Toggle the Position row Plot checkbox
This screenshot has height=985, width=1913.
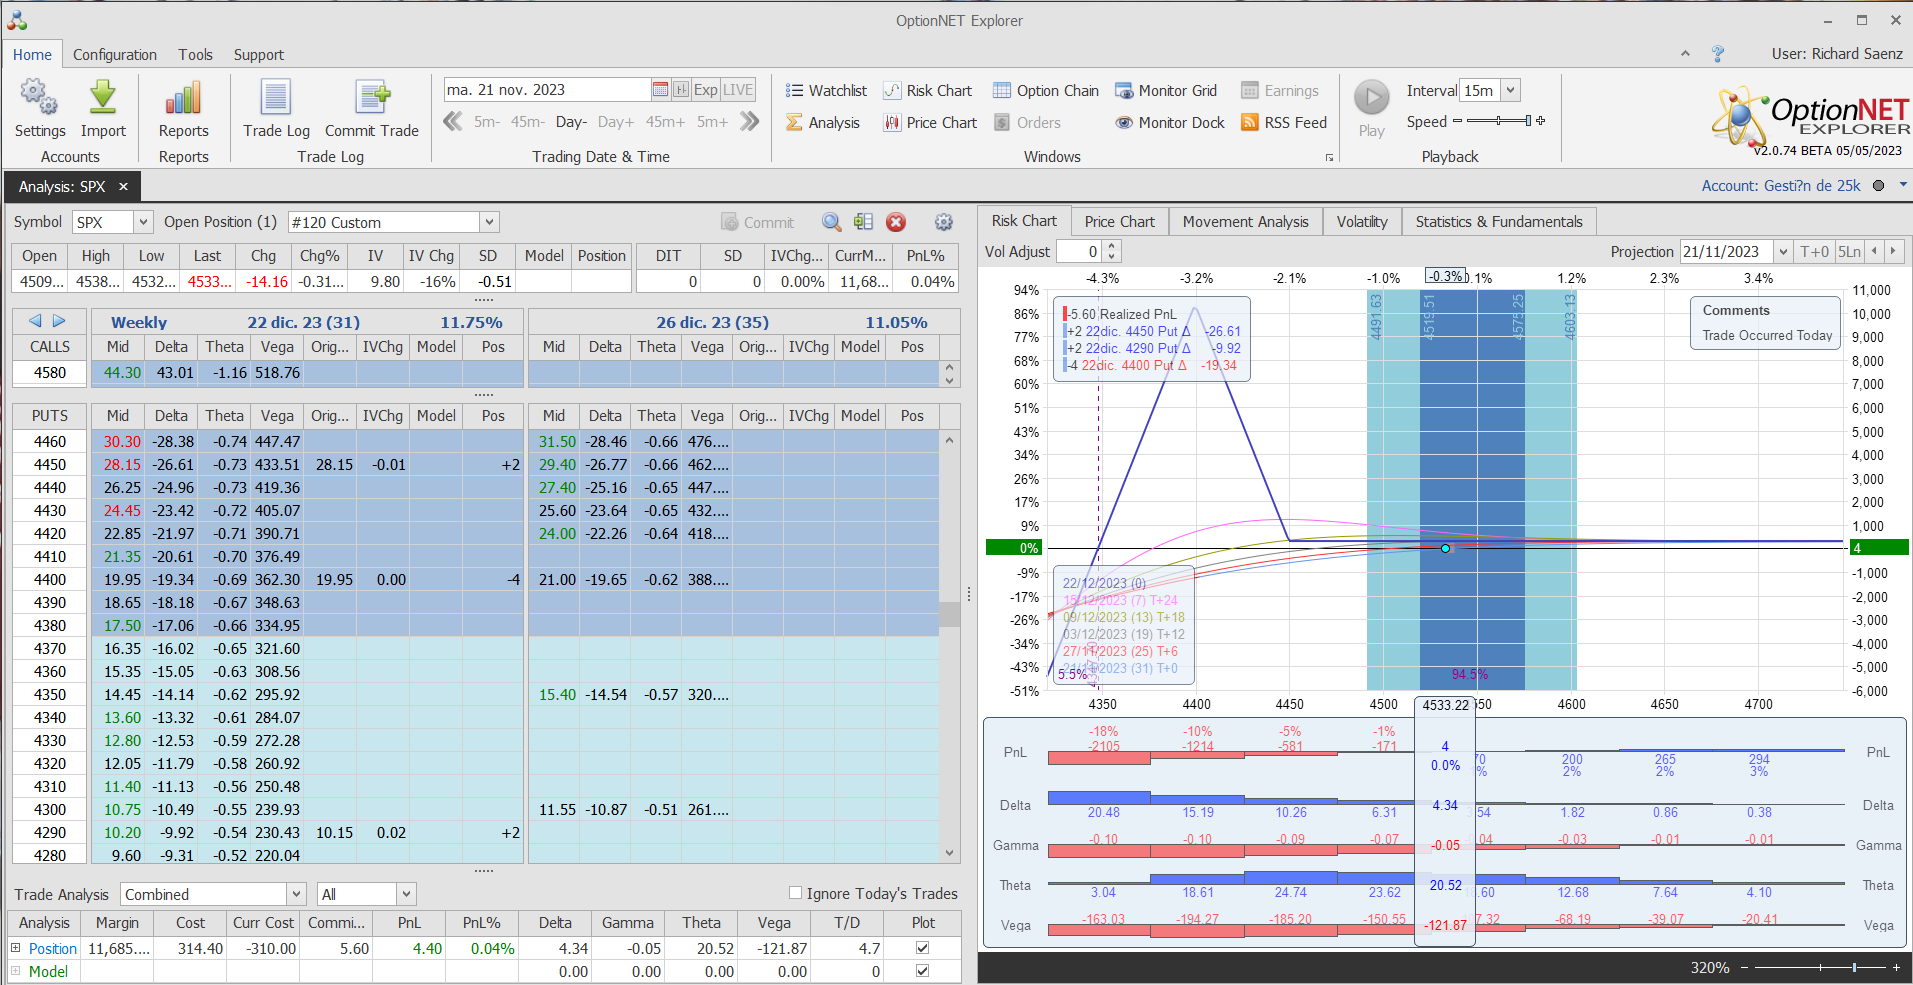tap(922, 948)
